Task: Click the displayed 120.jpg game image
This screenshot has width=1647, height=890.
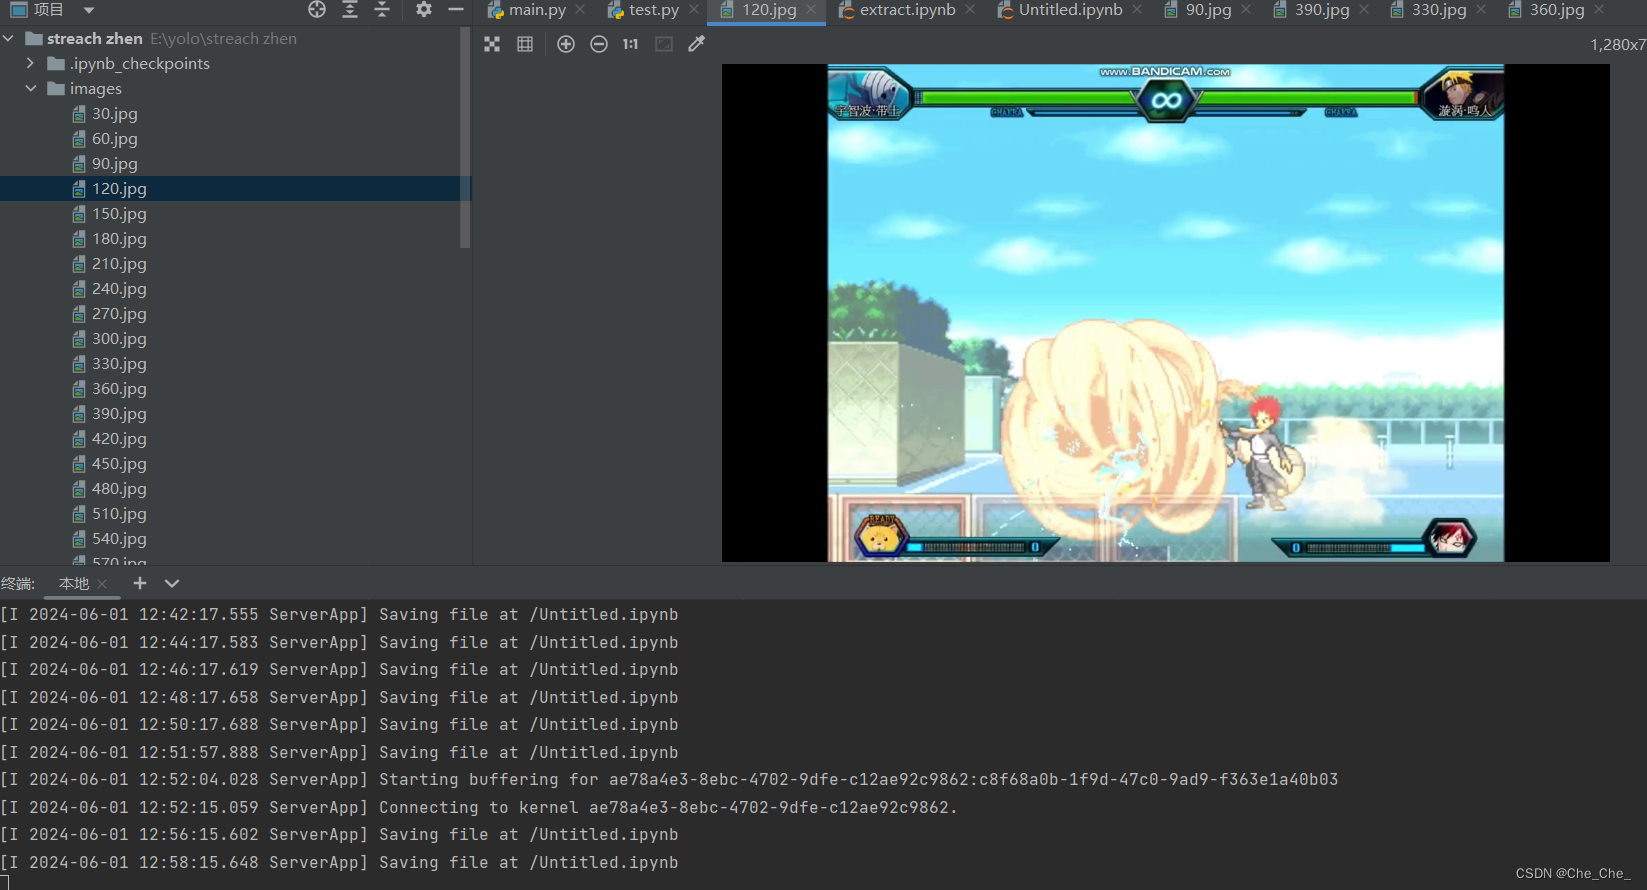Action: [1165, 313]
